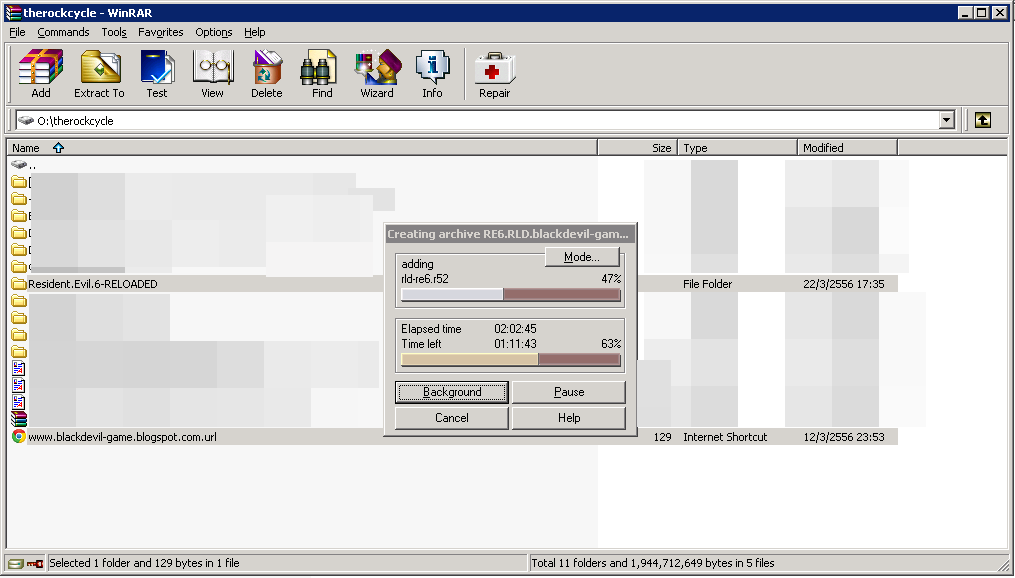Click the Delete toolbar icon
Screen dimensions: 1015x578
(x=267, y=74)
